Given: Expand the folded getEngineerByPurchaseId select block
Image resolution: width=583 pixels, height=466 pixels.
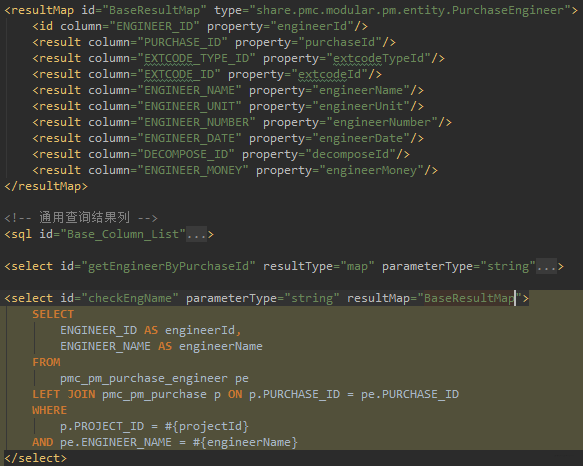Looking at the screenshot, I should click(x=546, y=266).
